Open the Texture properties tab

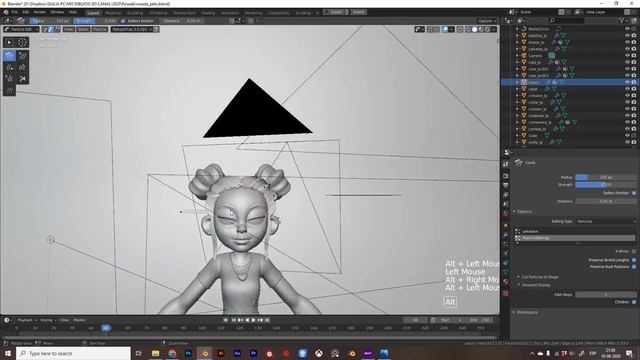click(x=506, y=293)
